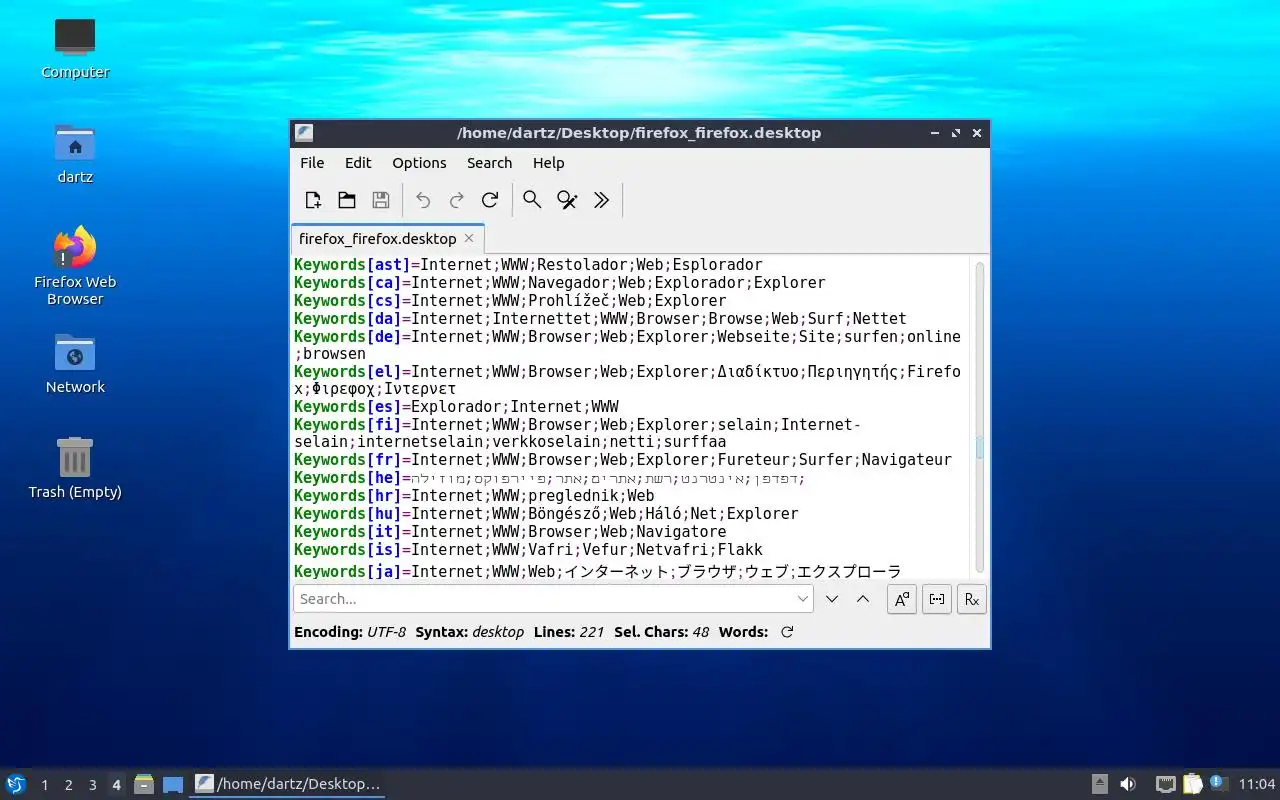1280x800 pixels.
Task: Switch to workspace 3 in taskbar
Action: [92, 785]
